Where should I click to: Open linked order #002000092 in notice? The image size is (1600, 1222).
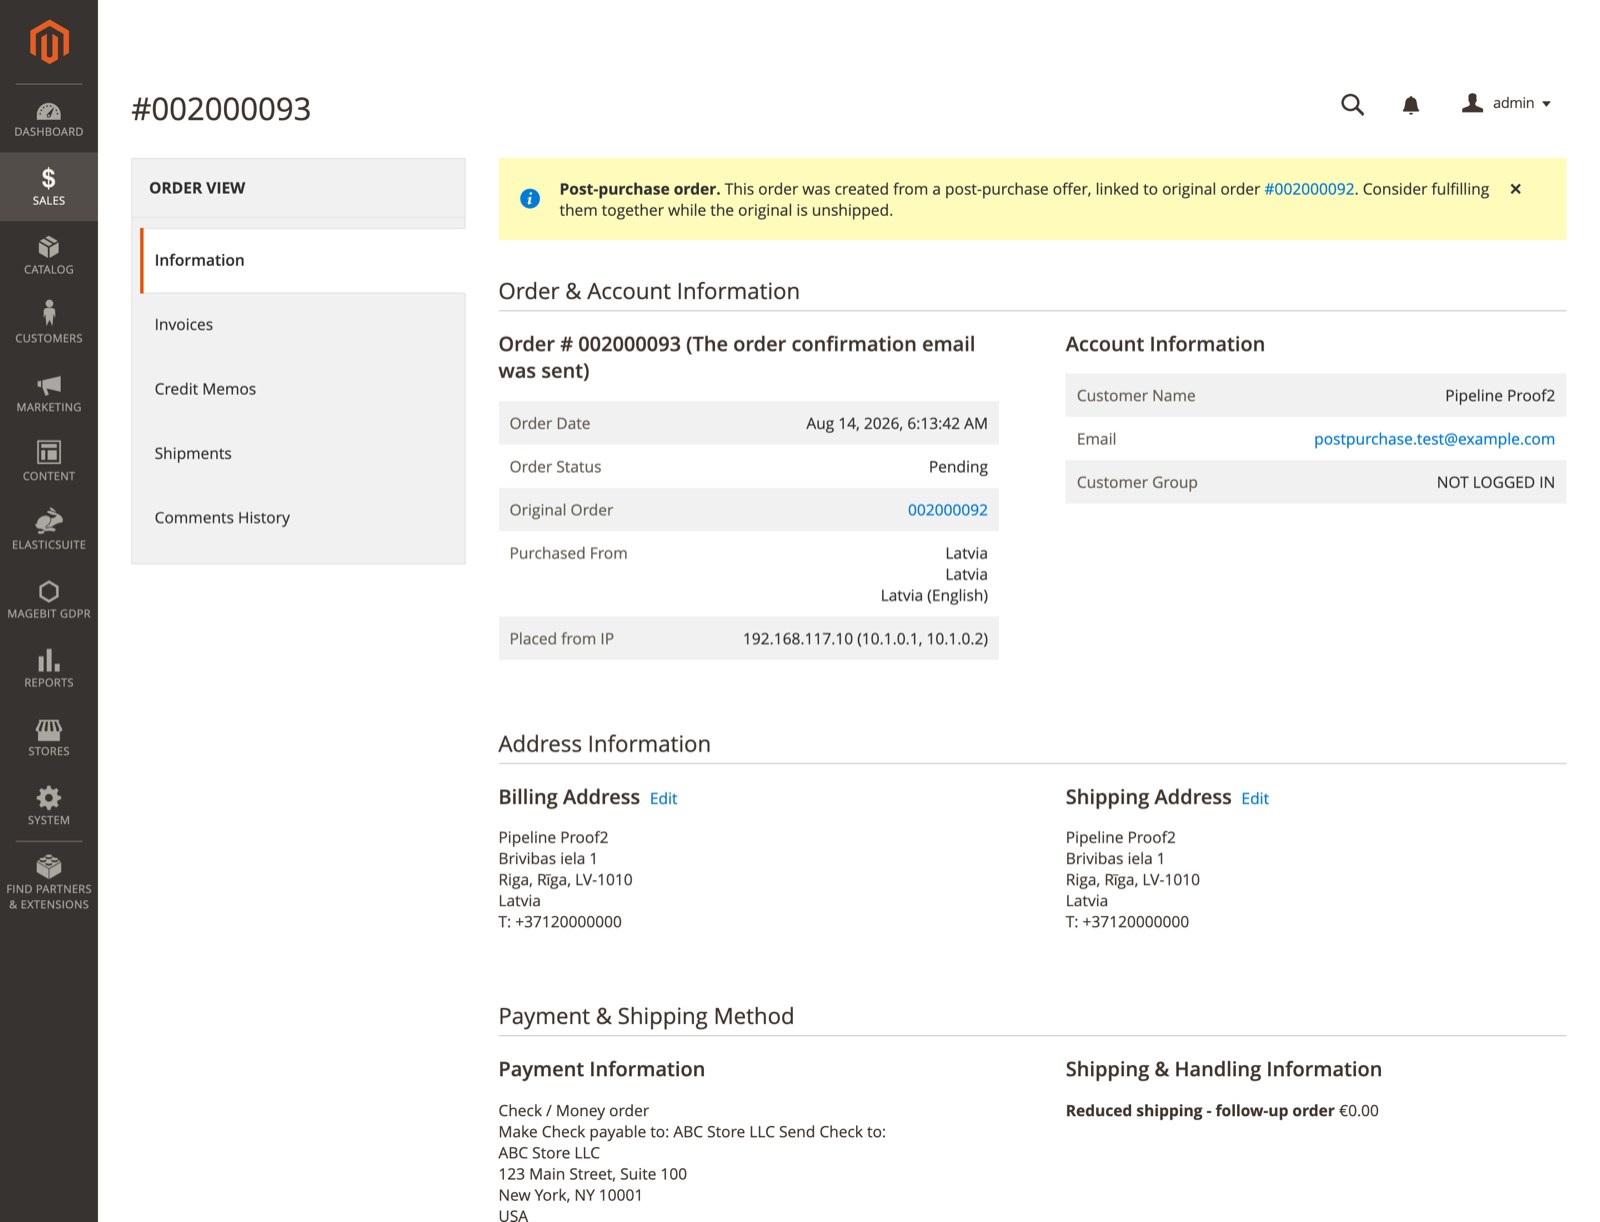click(x=1309, y=189)
